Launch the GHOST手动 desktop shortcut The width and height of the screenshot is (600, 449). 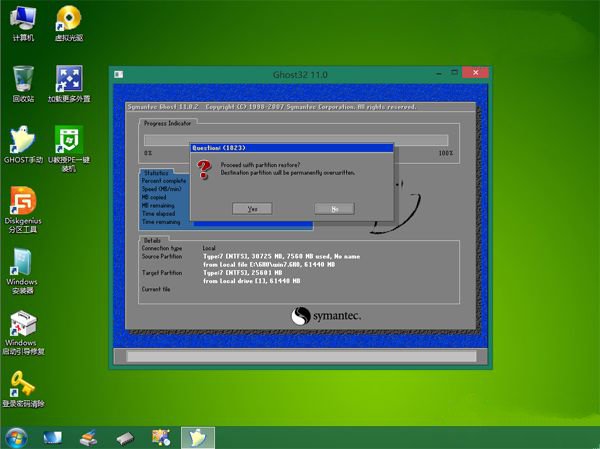tap(23, 145)
